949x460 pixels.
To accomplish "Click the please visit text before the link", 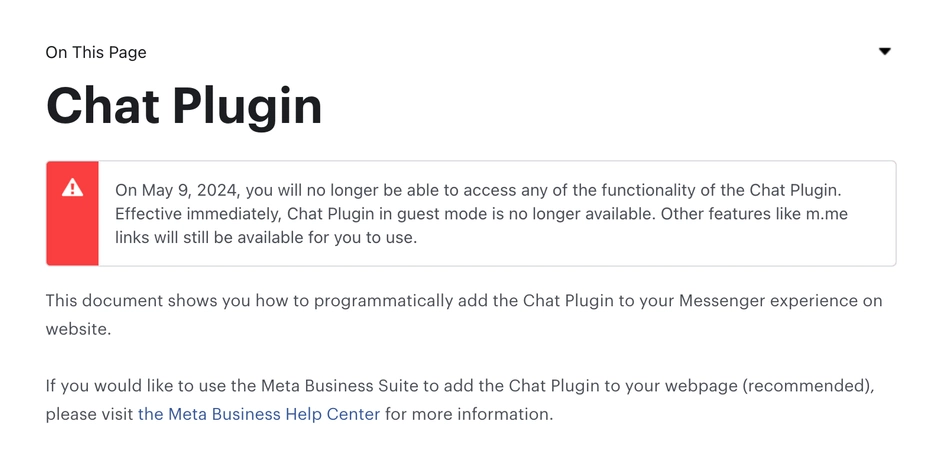I will tap(90, 414).
